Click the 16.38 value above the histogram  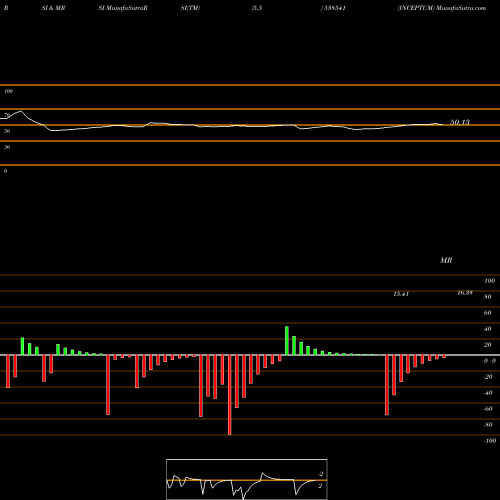(x=465, y=293)
